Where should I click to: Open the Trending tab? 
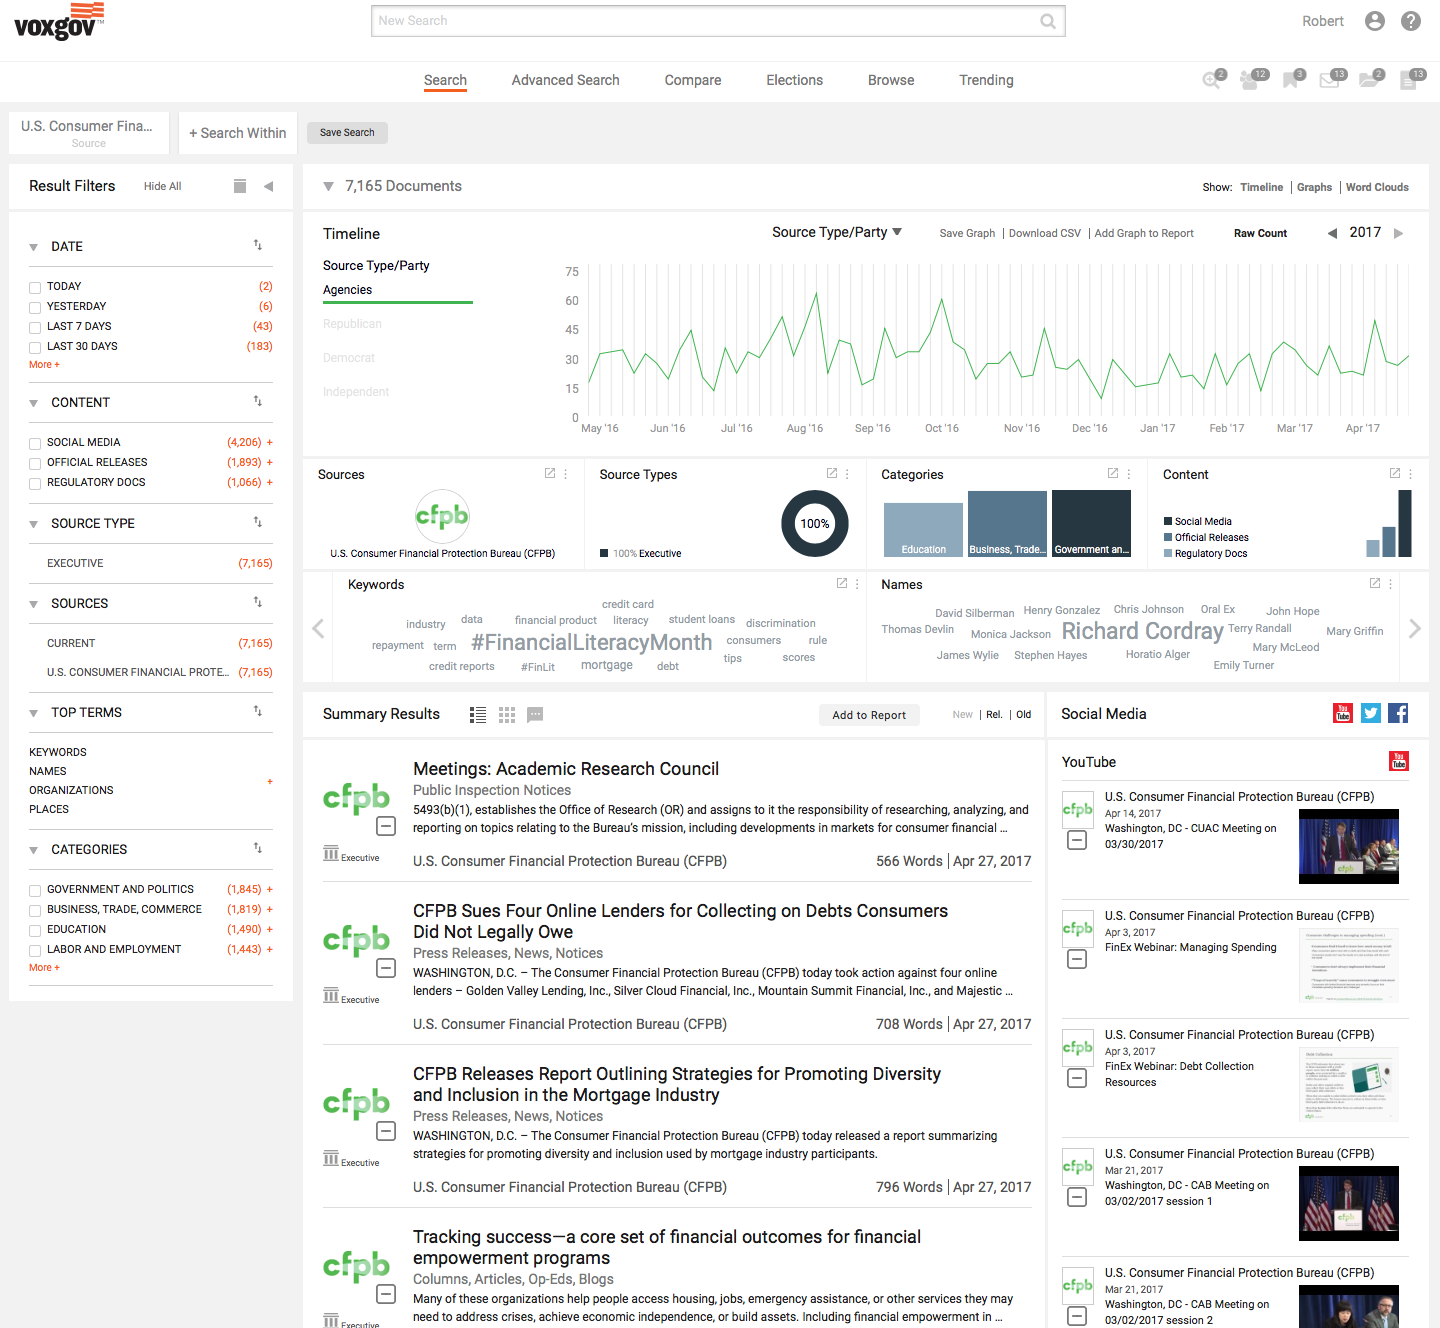coord(986,80)
